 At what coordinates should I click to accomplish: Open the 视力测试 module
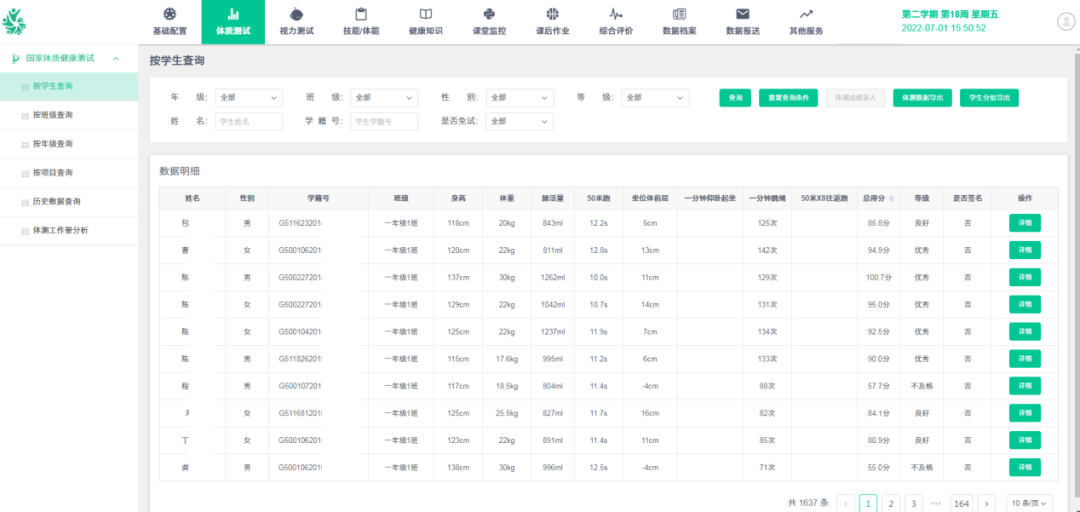pos(297,22)
